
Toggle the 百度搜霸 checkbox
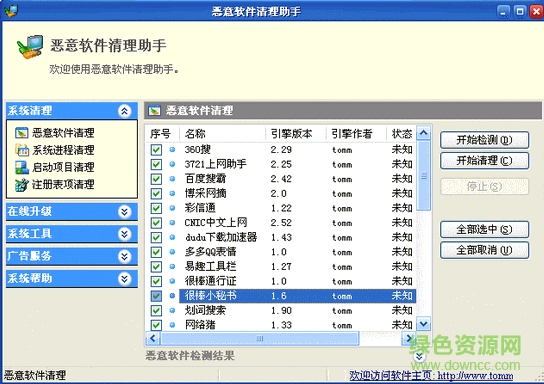pyautogui.click(x=156, y=179)
